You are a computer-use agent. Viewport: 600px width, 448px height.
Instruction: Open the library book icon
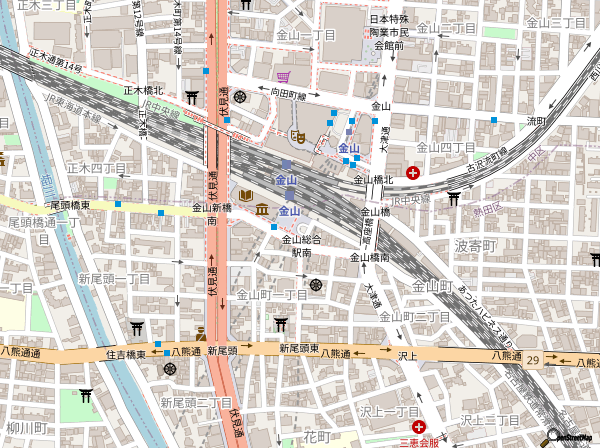pos(247,193)
